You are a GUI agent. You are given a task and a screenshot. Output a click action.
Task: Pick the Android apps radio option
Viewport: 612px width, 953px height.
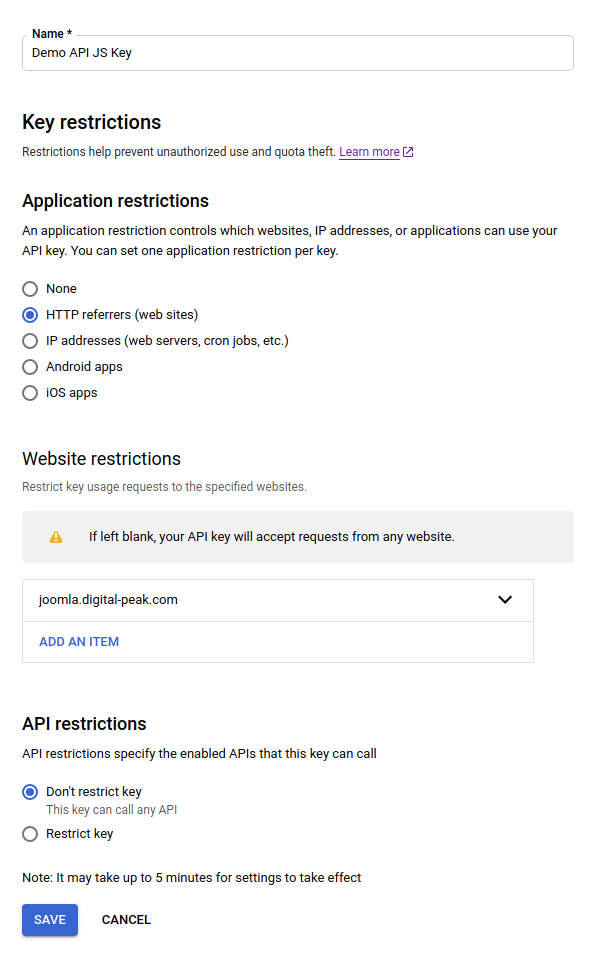pos(30,367)
